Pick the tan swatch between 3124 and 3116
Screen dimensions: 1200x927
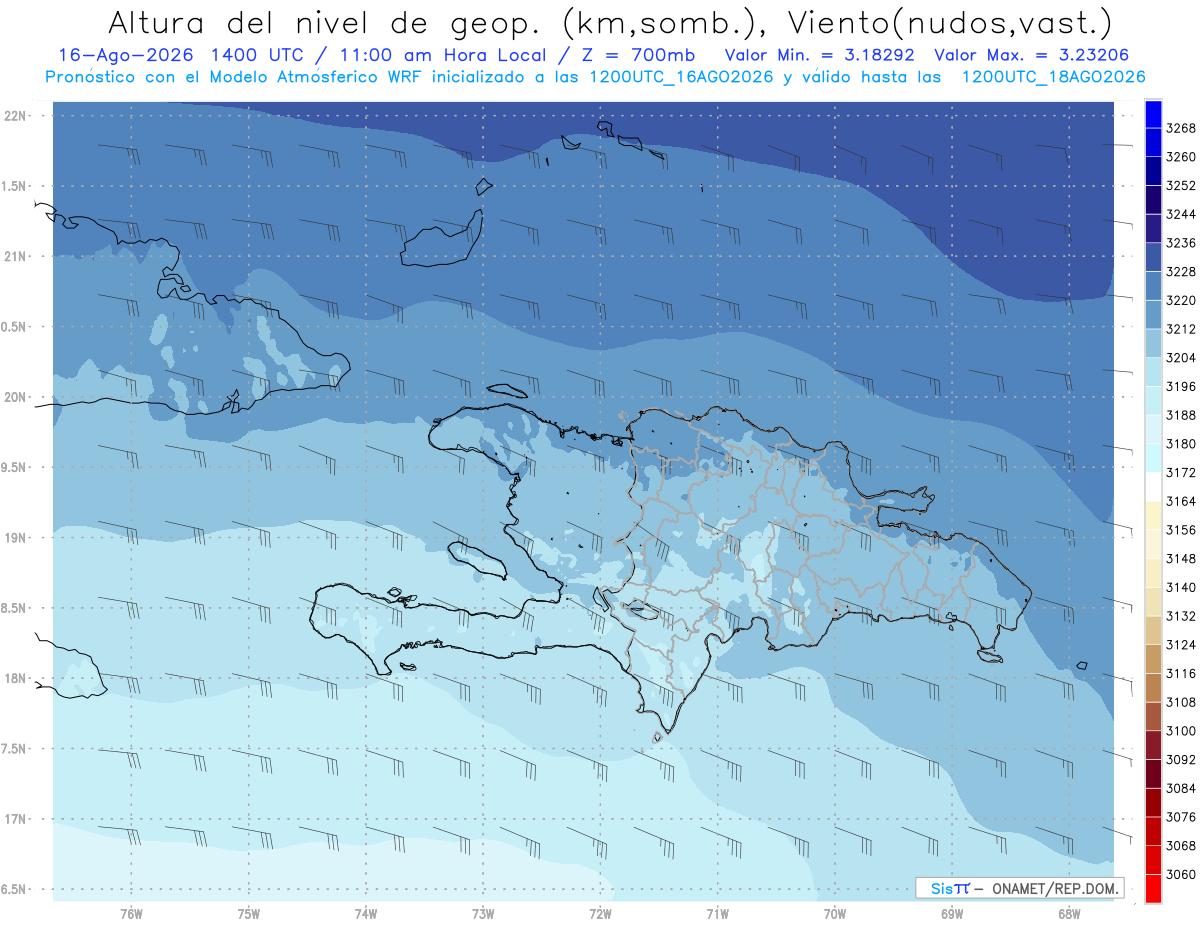pyautogui.click(x=1152, y=659)
